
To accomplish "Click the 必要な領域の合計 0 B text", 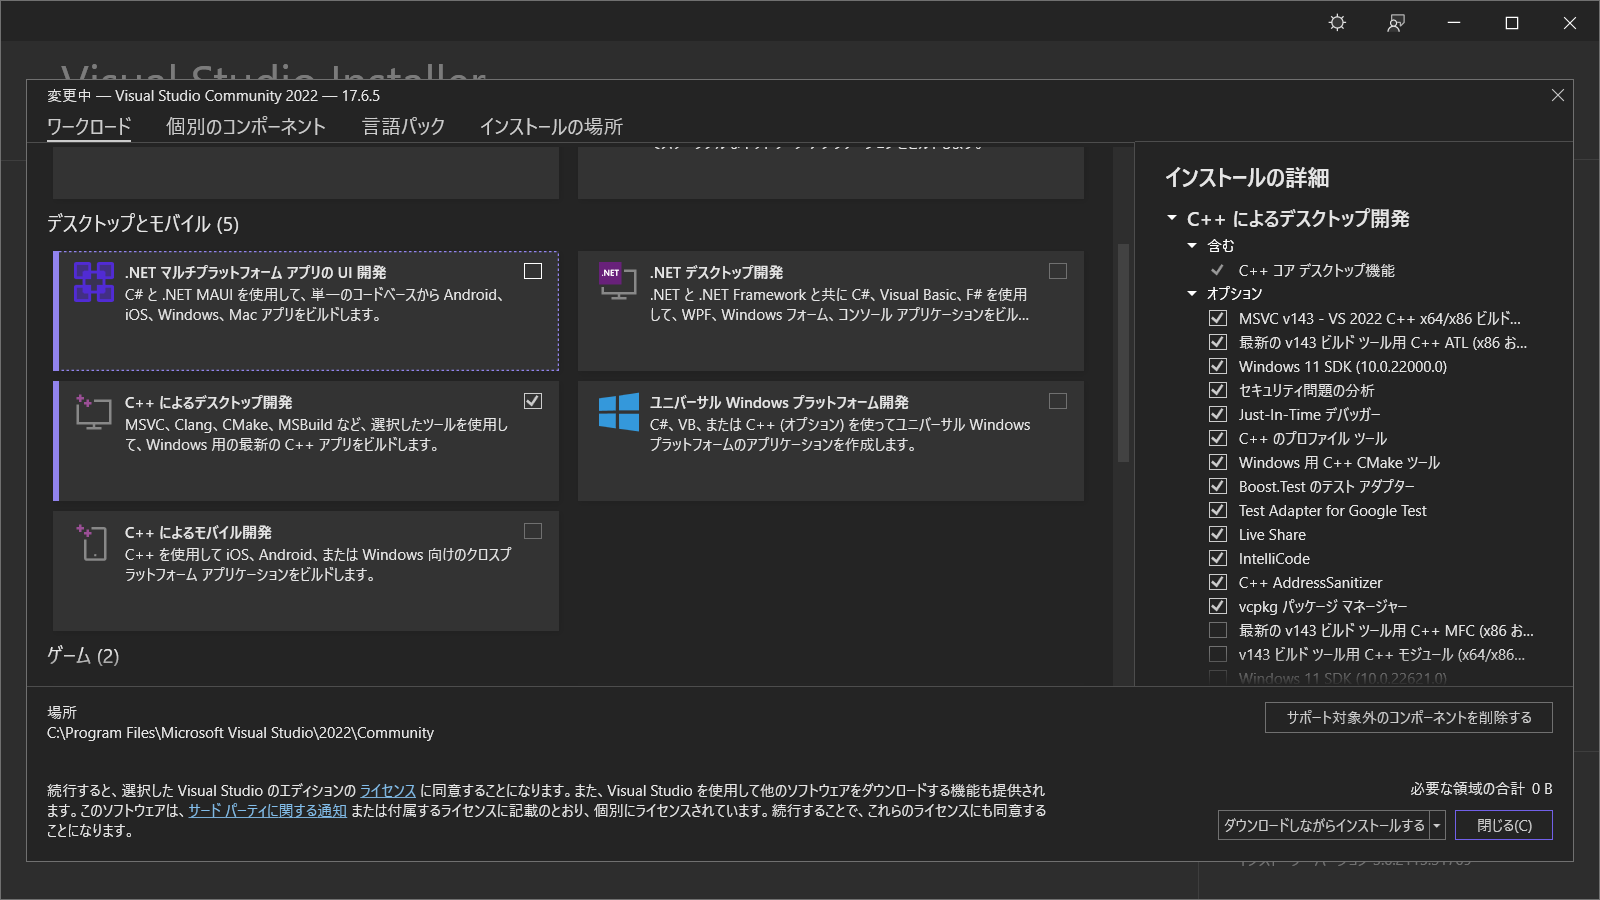I will (x=1481, y=789).
